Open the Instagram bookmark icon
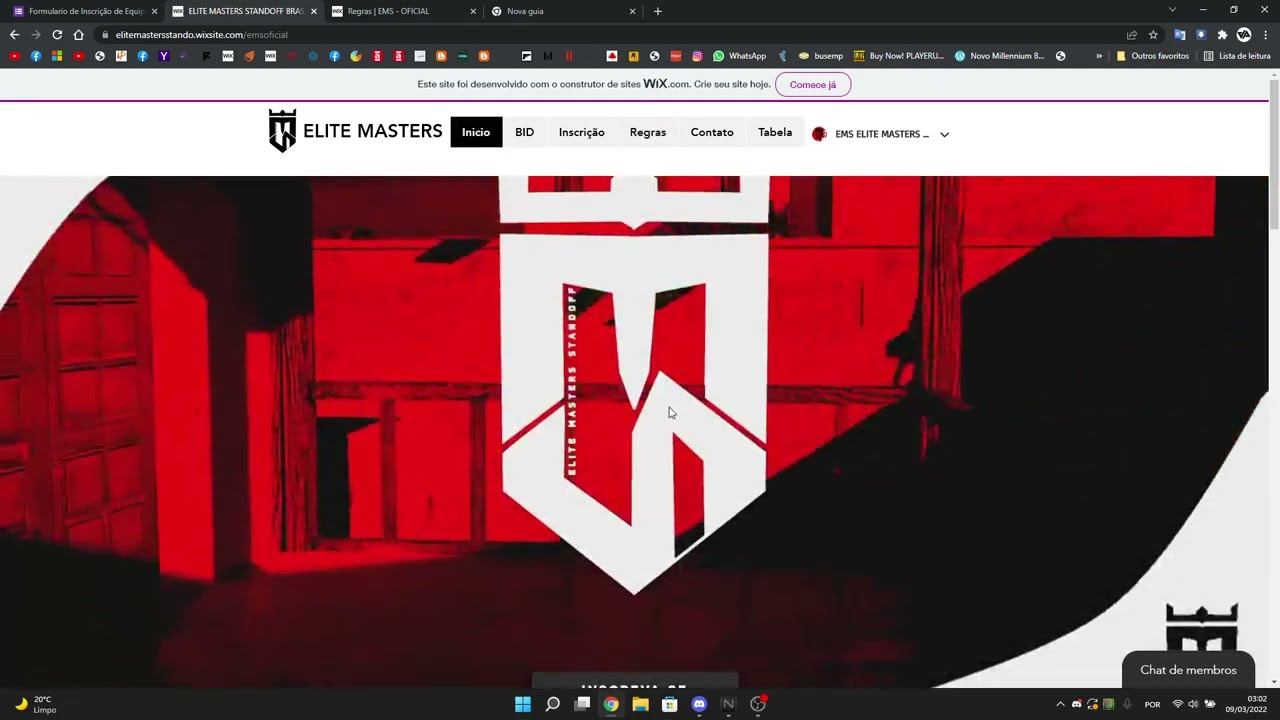The width and height of the screenshot is (1280, 720). pos(697,56)
